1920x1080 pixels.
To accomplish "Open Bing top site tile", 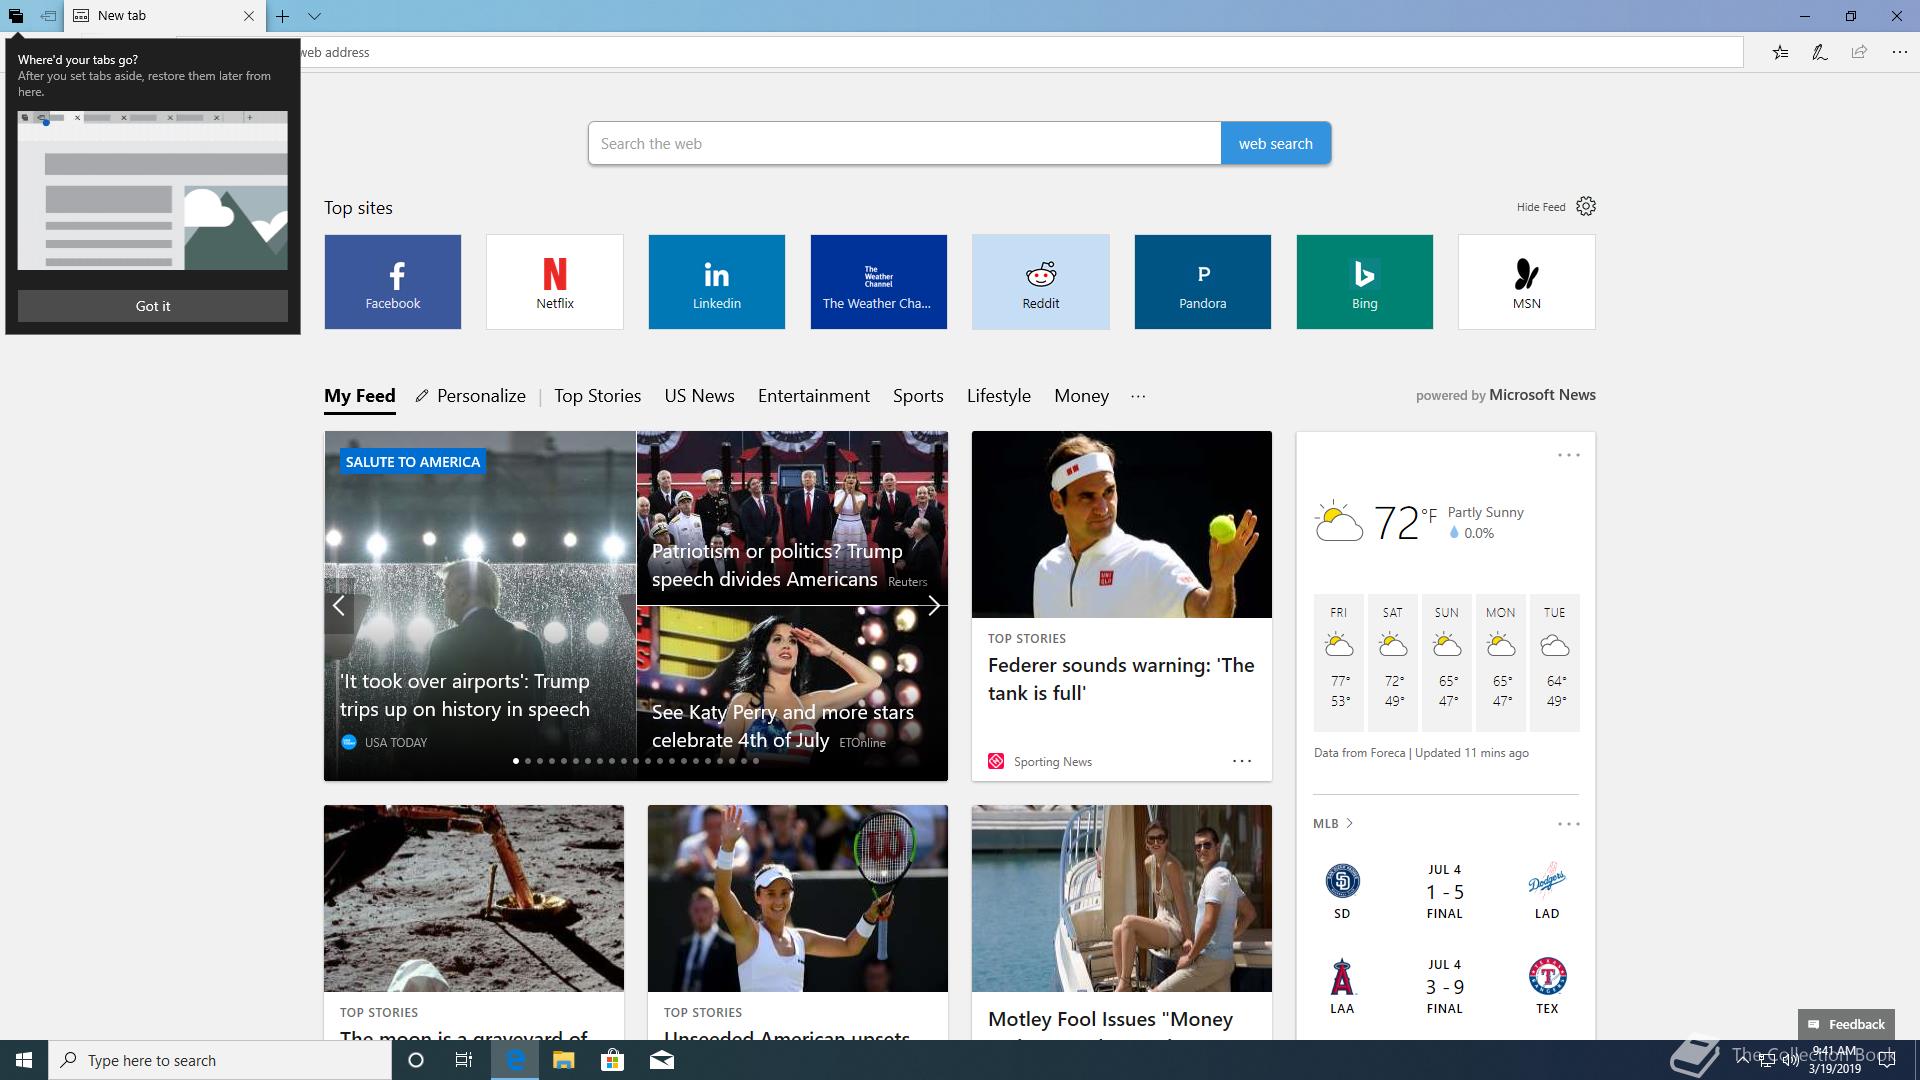I will click(x=1365, y=282).
